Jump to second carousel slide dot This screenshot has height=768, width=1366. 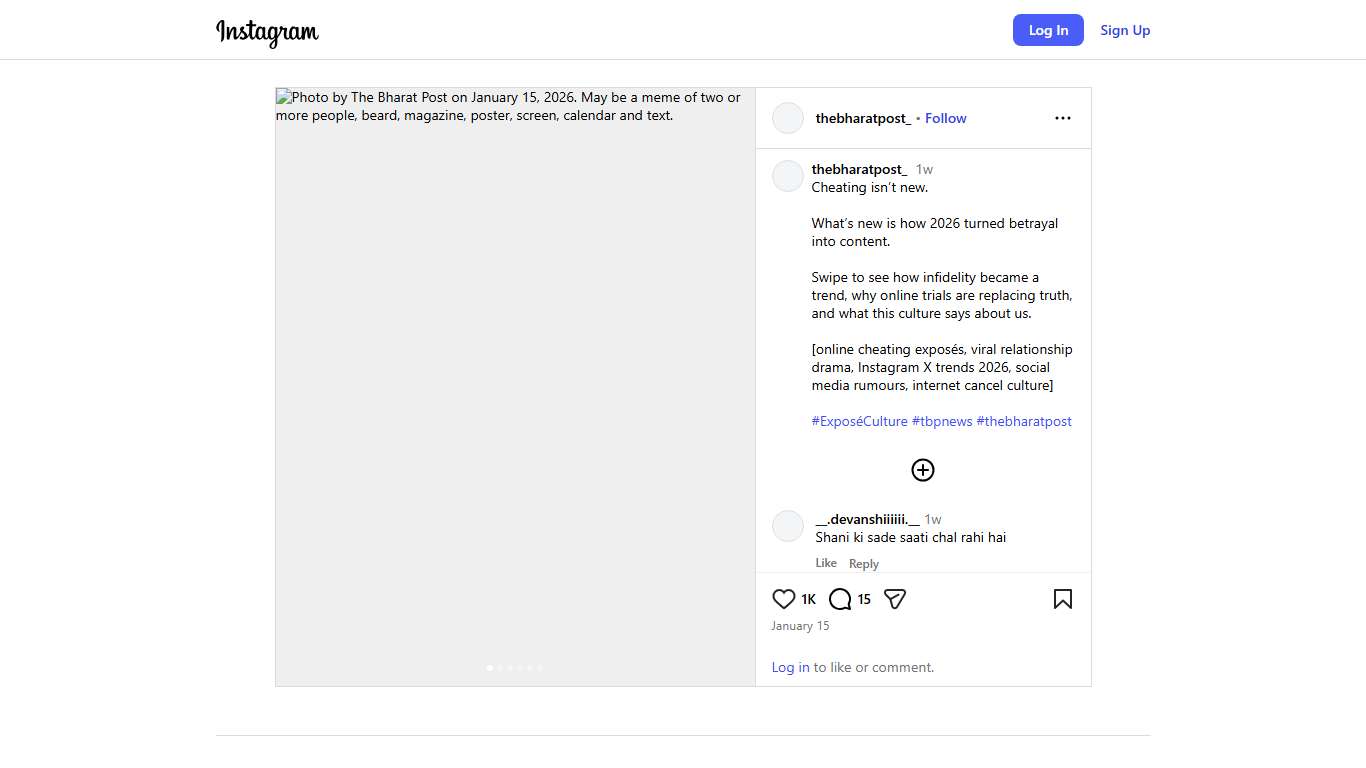coord(500,667)
